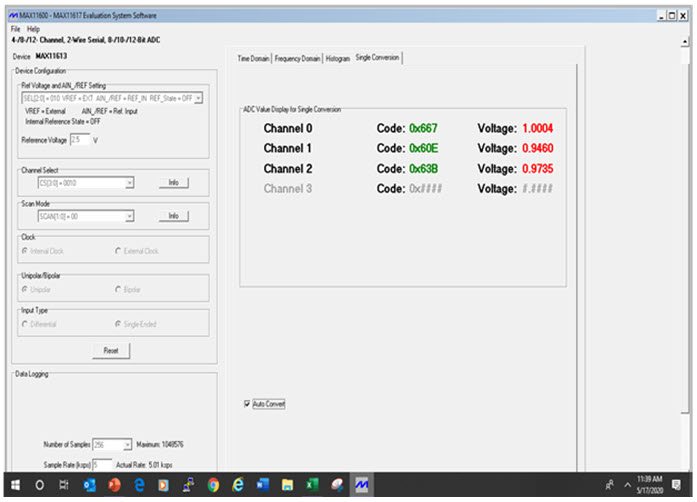Select the Unipolar radio button
The width and height of the screenshot is (697, 502).
coord(25,289)
